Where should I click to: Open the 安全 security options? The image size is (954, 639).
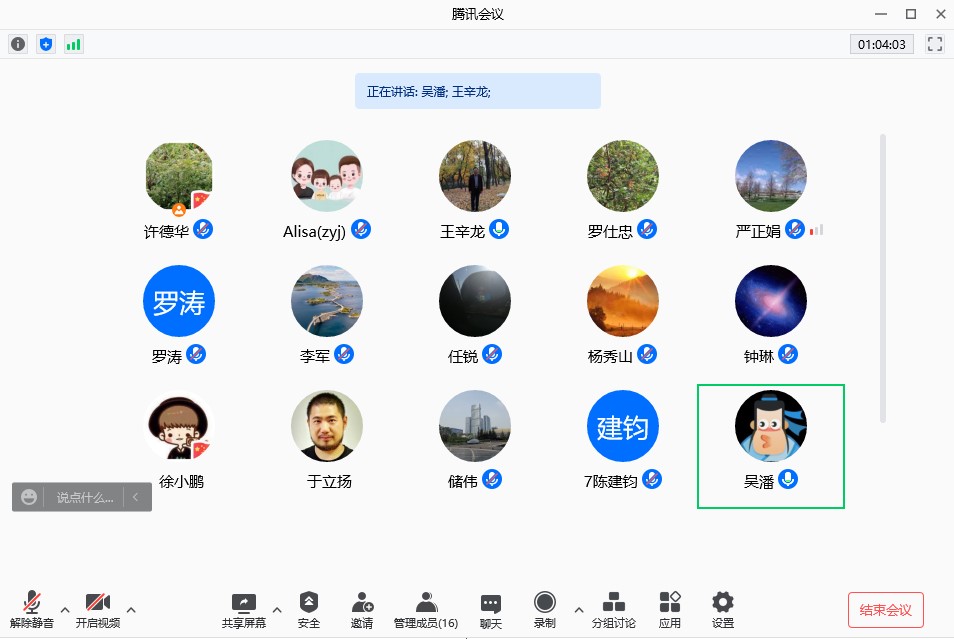[x=309, y=609]
